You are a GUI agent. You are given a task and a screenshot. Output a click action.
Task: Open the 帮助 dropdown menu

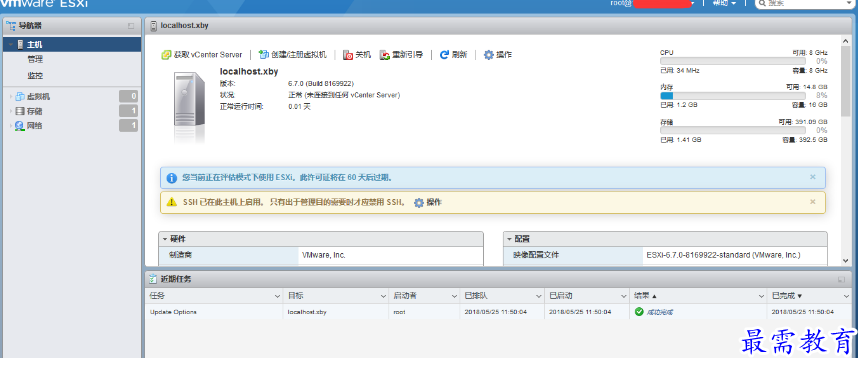pyautogui.click(x=724, y=3)
